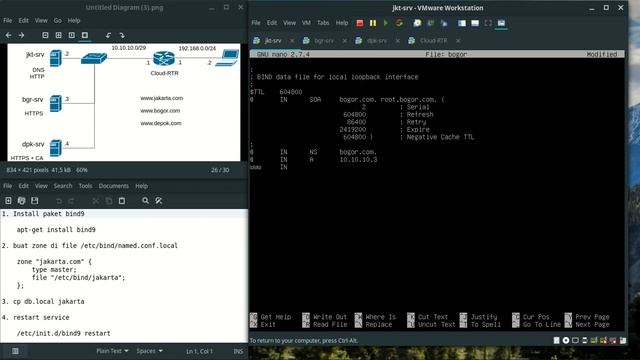Viewport: 640px width, 360px height.
Task: Click Ln 1, Col 1 position indicator
Action: [x=199, y=351]
